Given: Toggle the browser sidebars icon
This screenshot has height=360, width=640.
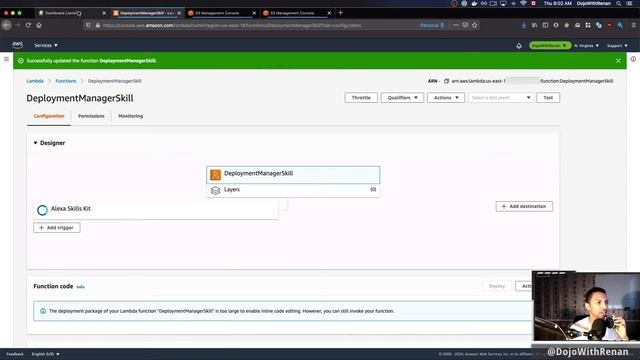Looking at the screenshot, I should tap(545, 25).
